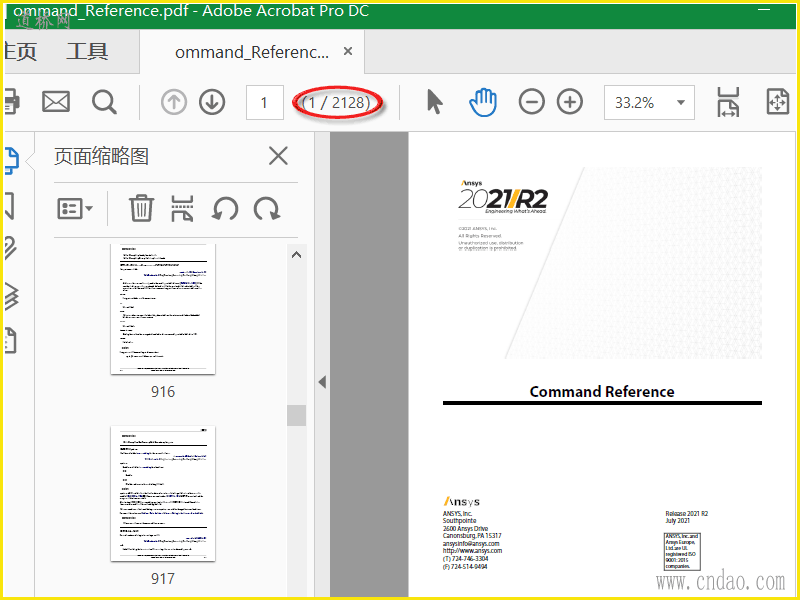Select page 916 thumbnail

163,309
